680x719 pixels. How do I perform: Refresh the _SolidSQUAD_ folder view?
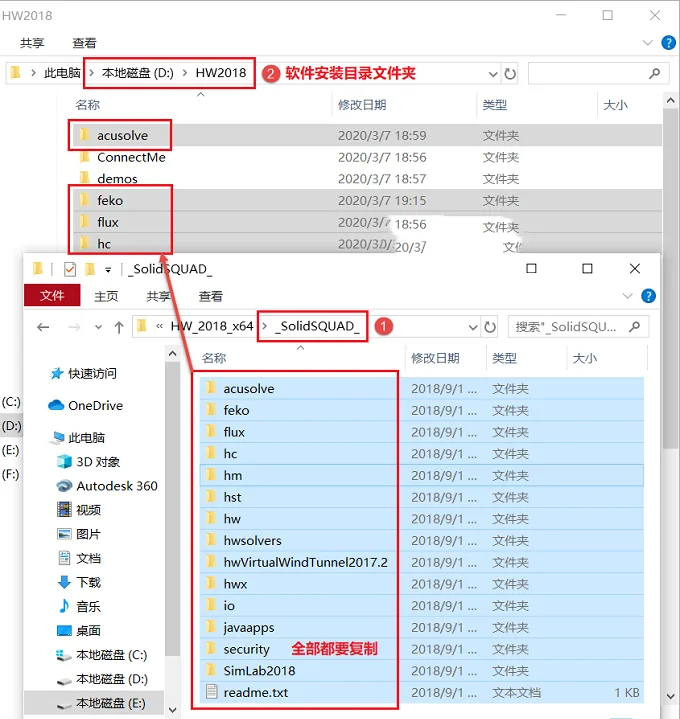490,327
